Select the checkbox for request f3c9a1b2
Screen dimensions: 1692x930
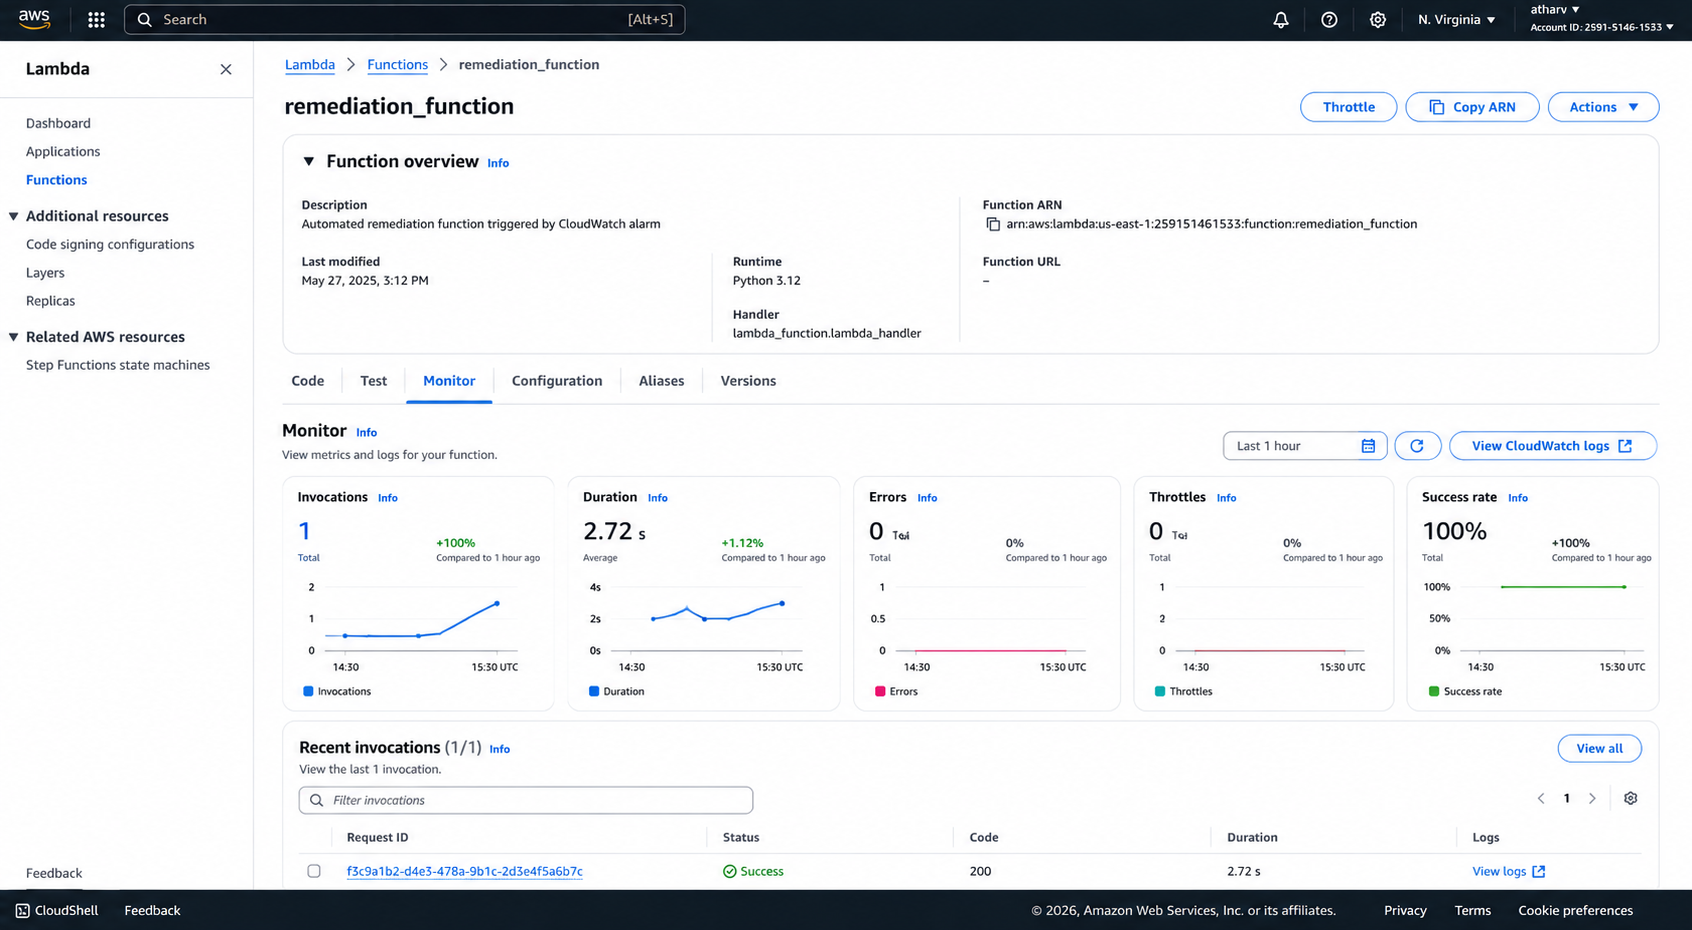314,871
